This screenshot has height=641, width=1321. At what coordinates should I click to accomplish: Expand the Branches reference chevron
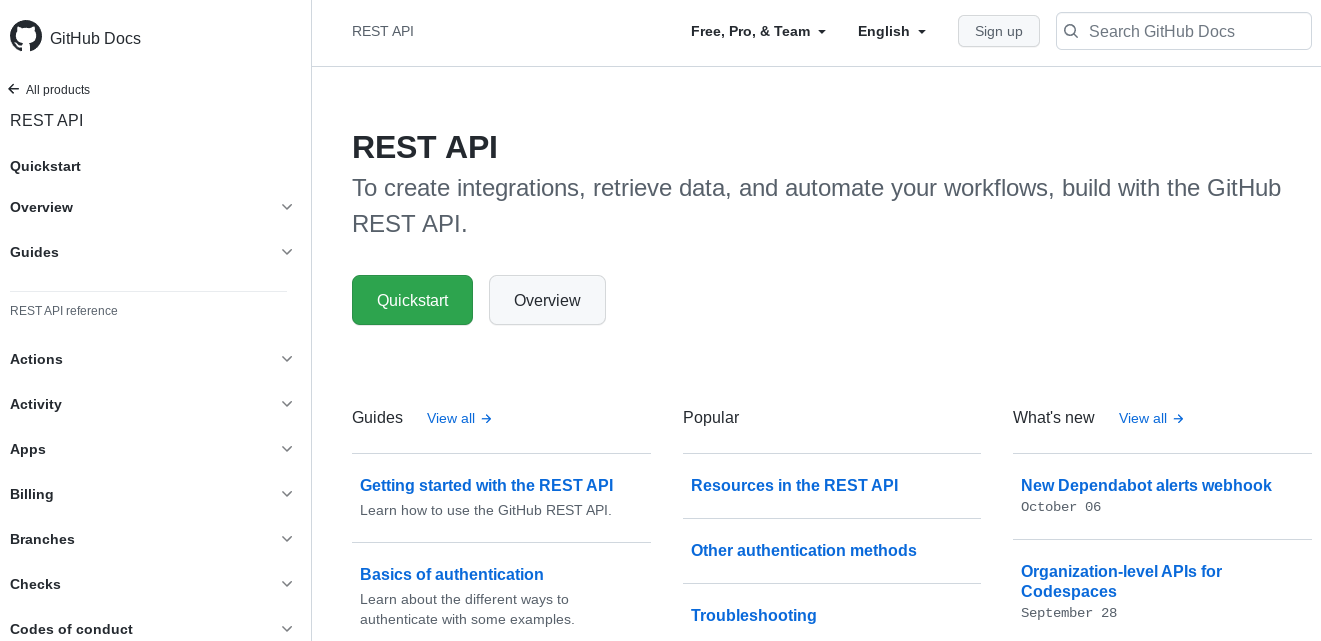pos(287,539)
